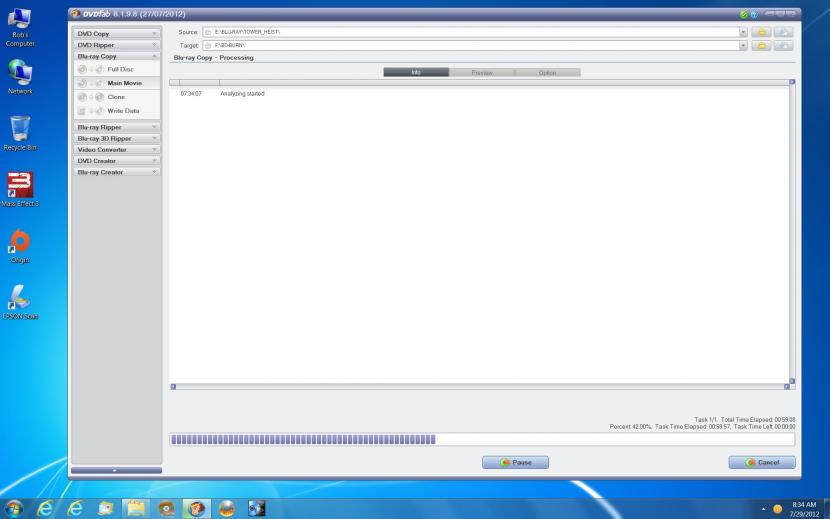The height and width of the screenshot is (519, 830).
Task: Choose the Clone copy mode
Action: tap(117, 97)
